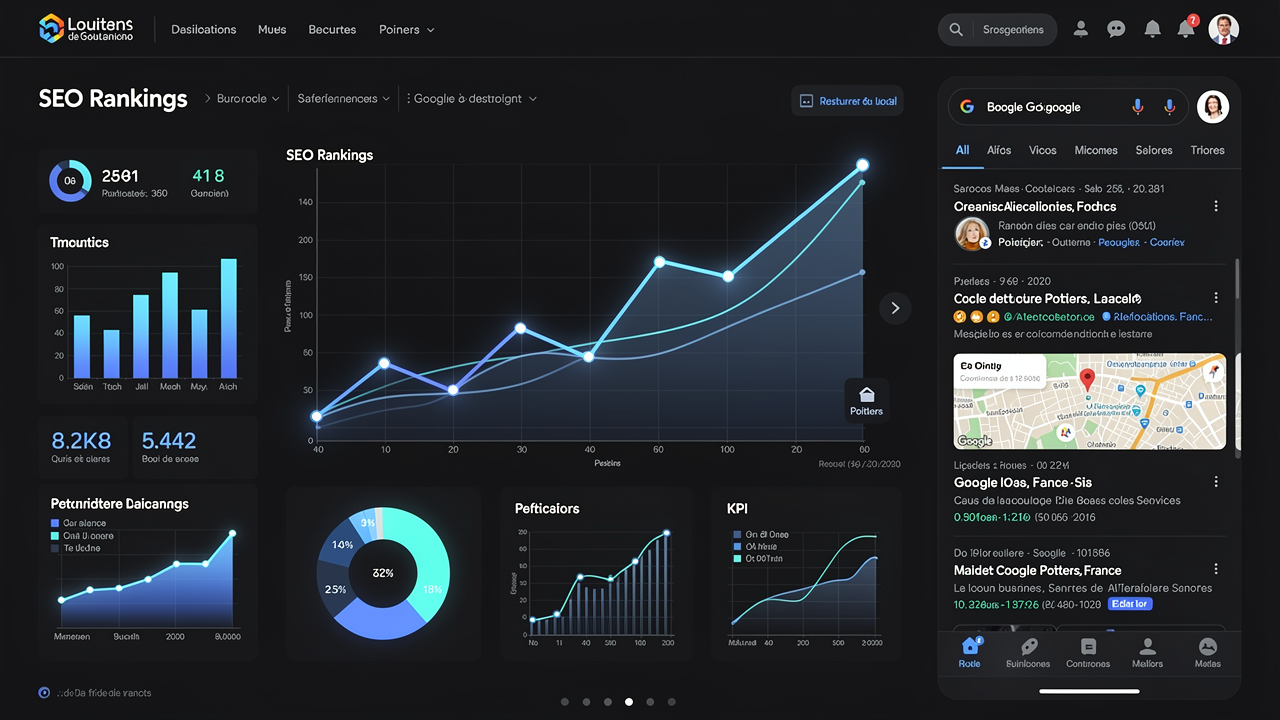This screenshot has width=1280, height=720.
Task: Open the chat bubble icon in header
Action: [x=1116, y=29]
